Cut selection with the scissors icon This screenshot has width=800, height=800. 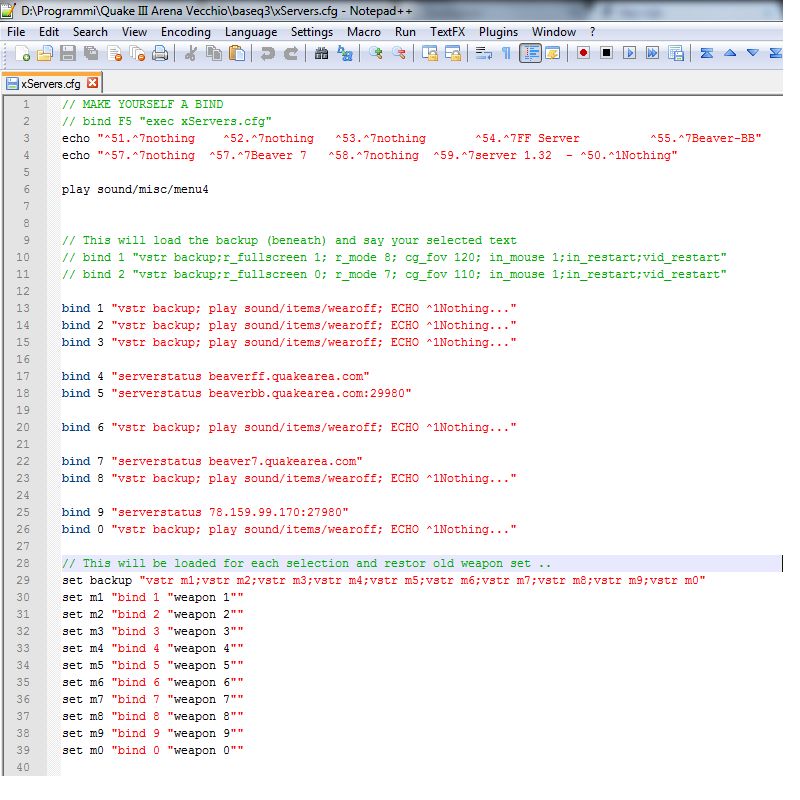point(190,53)
